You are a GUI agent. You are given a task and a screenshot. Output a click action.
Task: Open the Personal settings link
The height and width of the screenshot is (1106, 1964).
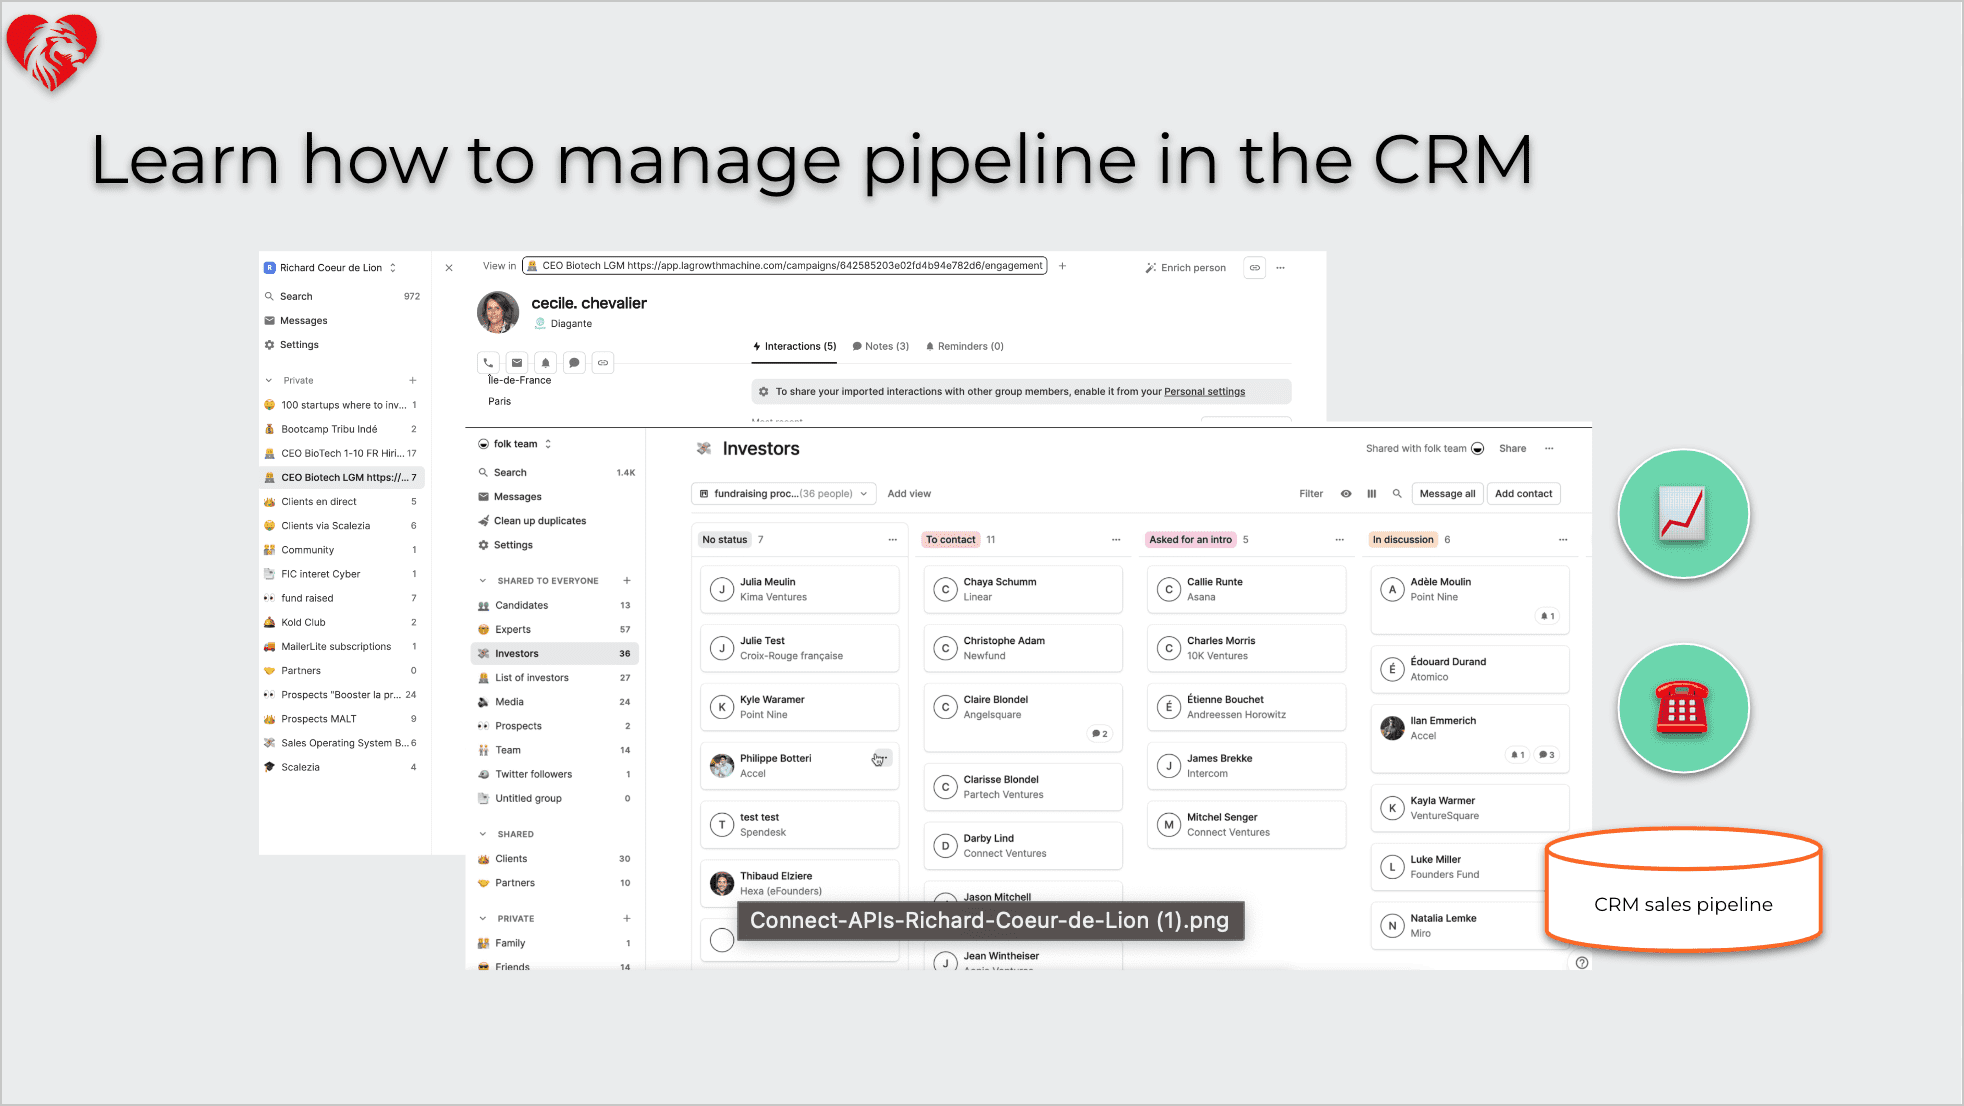1204,392
